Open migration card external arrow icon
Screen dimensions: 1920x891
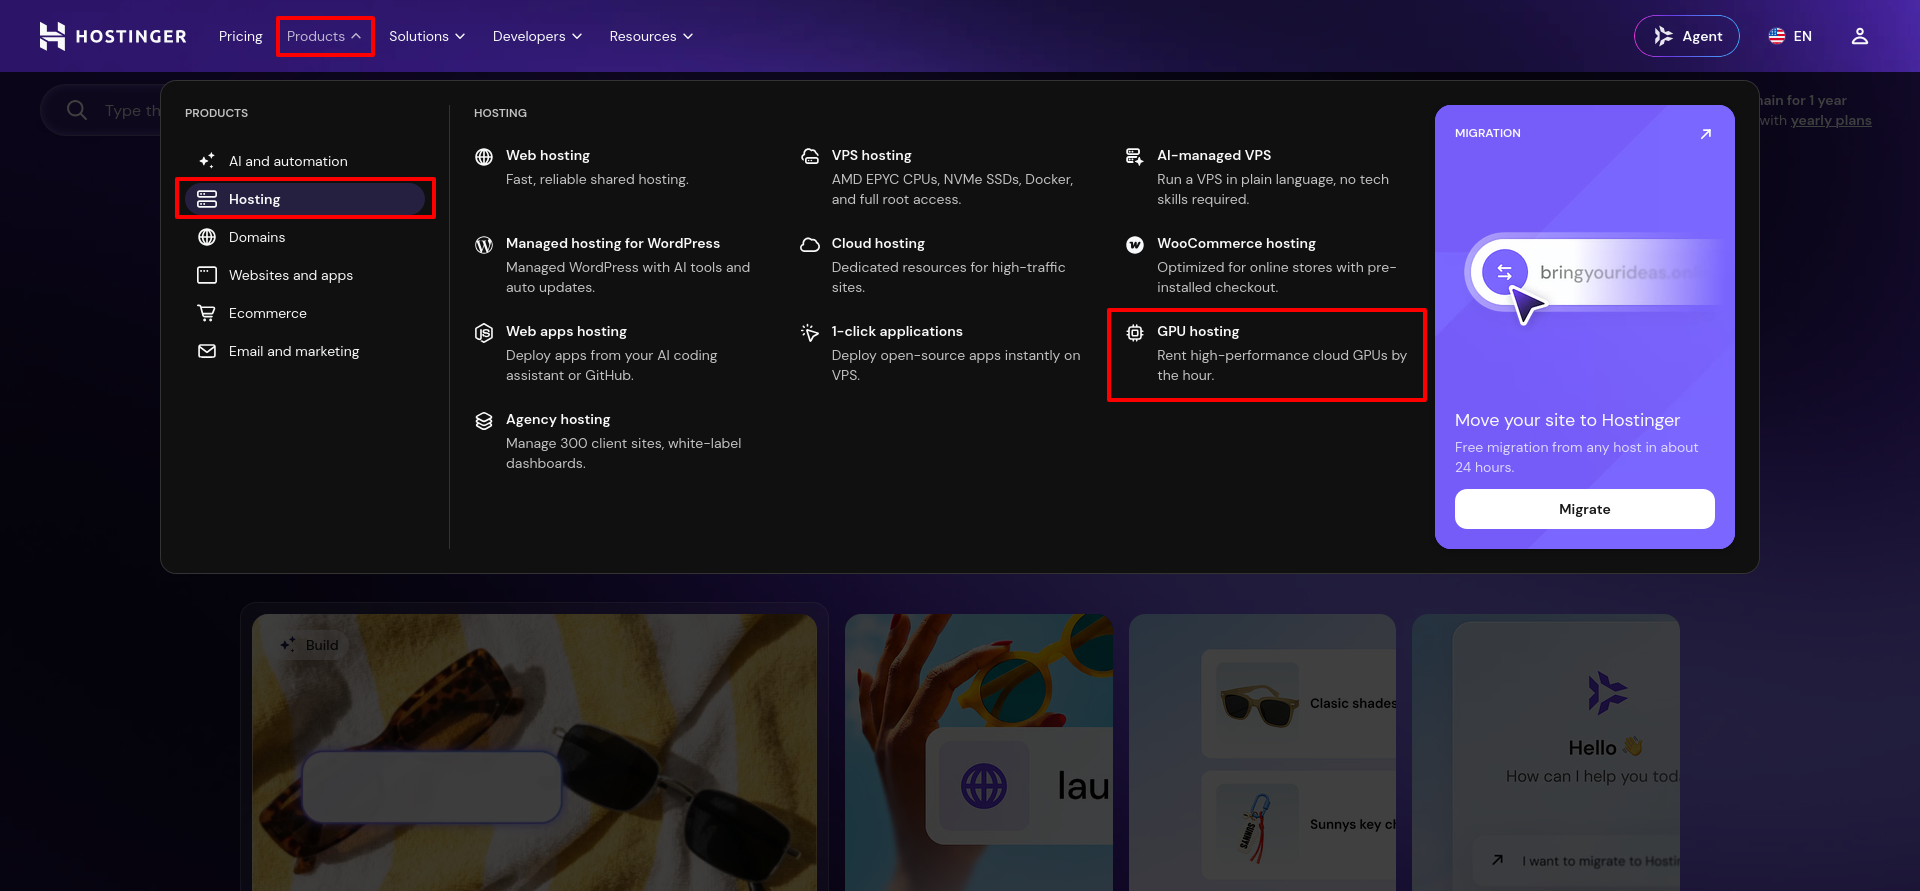point(1706,134)
